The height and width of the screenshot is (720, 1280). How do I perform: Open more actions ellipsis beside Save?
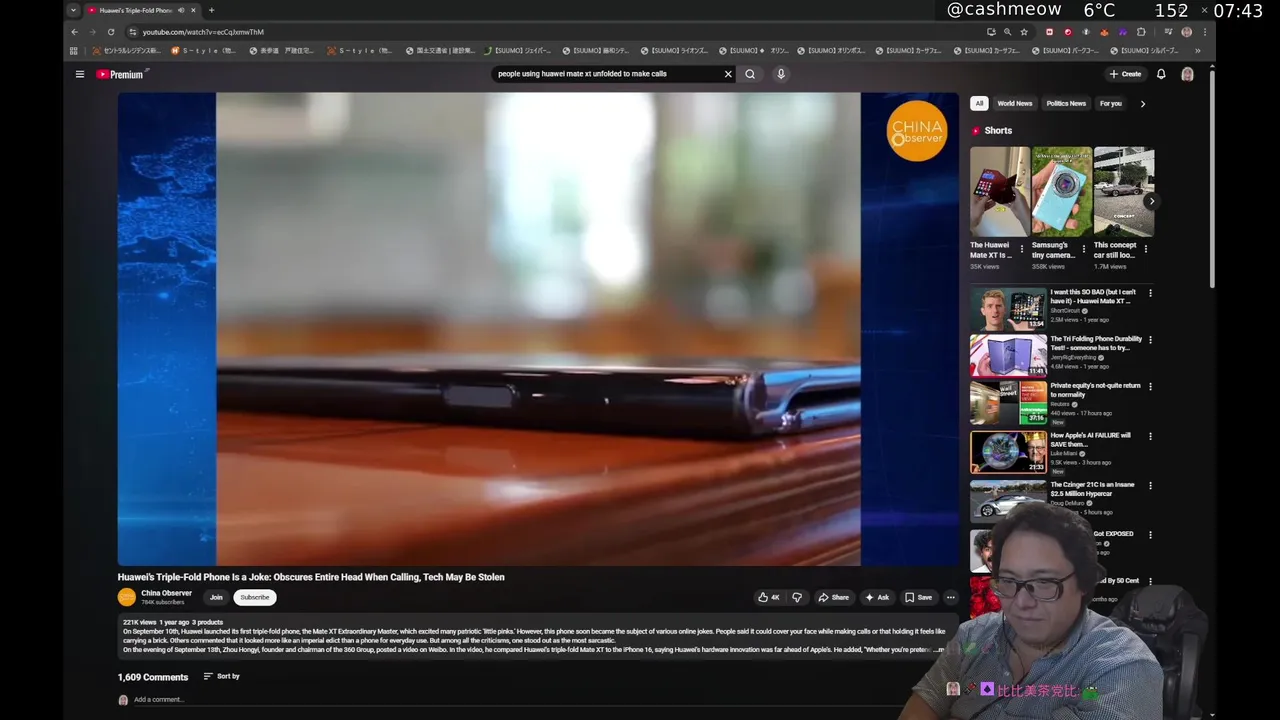(950, 597)
